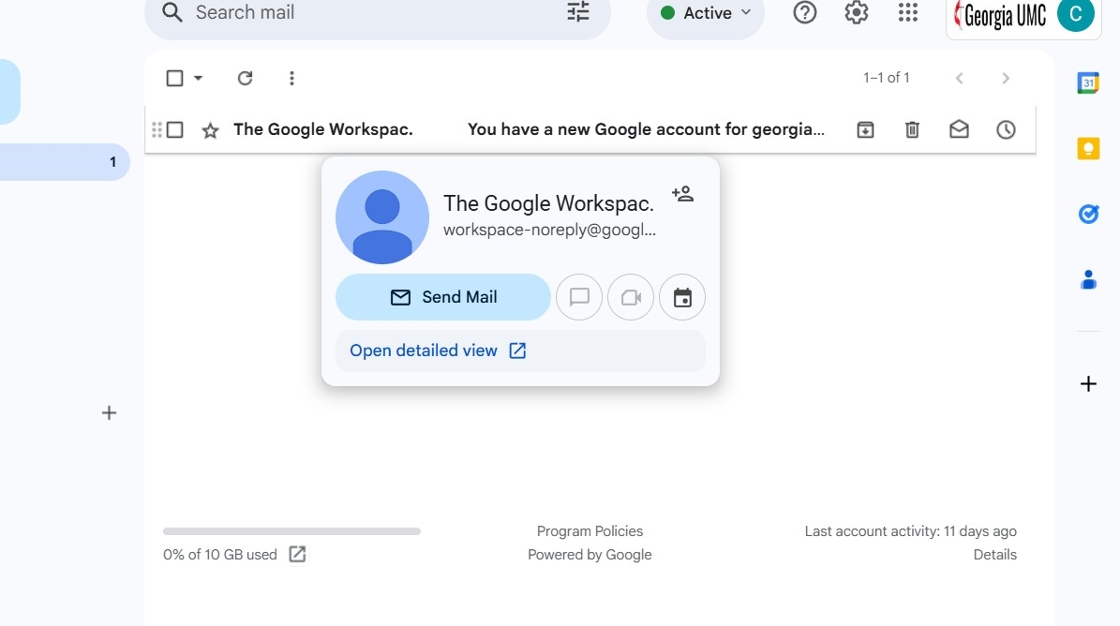Screen dimensions: 1120x626
Task: Start video call from contact card
Action: (x=631, y=297)
